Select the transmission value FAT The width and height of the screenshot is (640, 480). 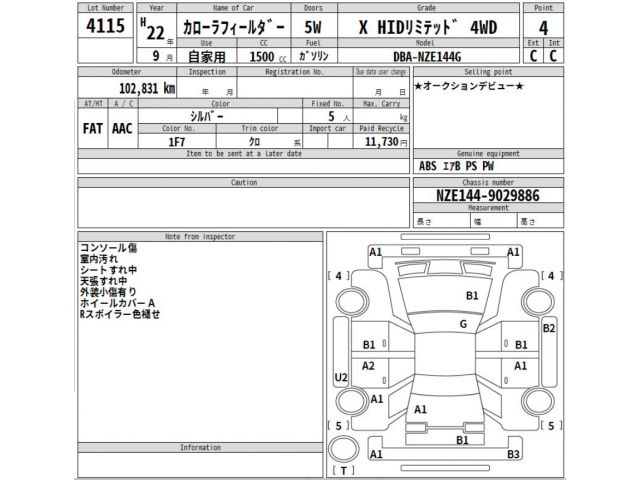click(x=93, y=129)
